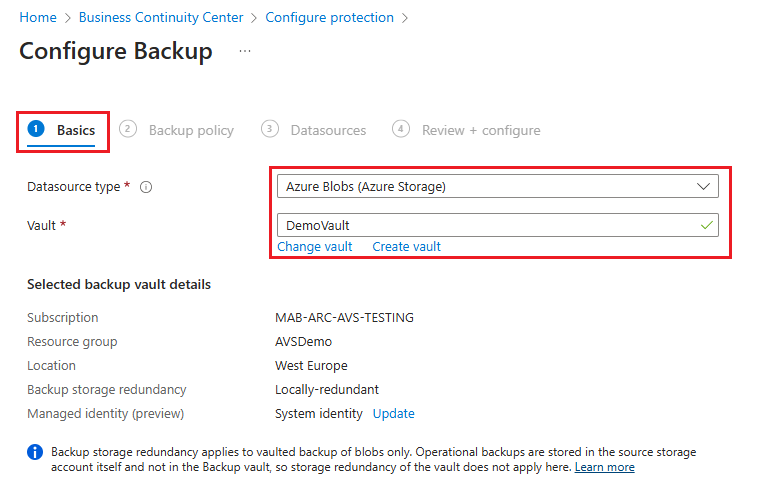Open the Learn more link

(x=604, y=467)
